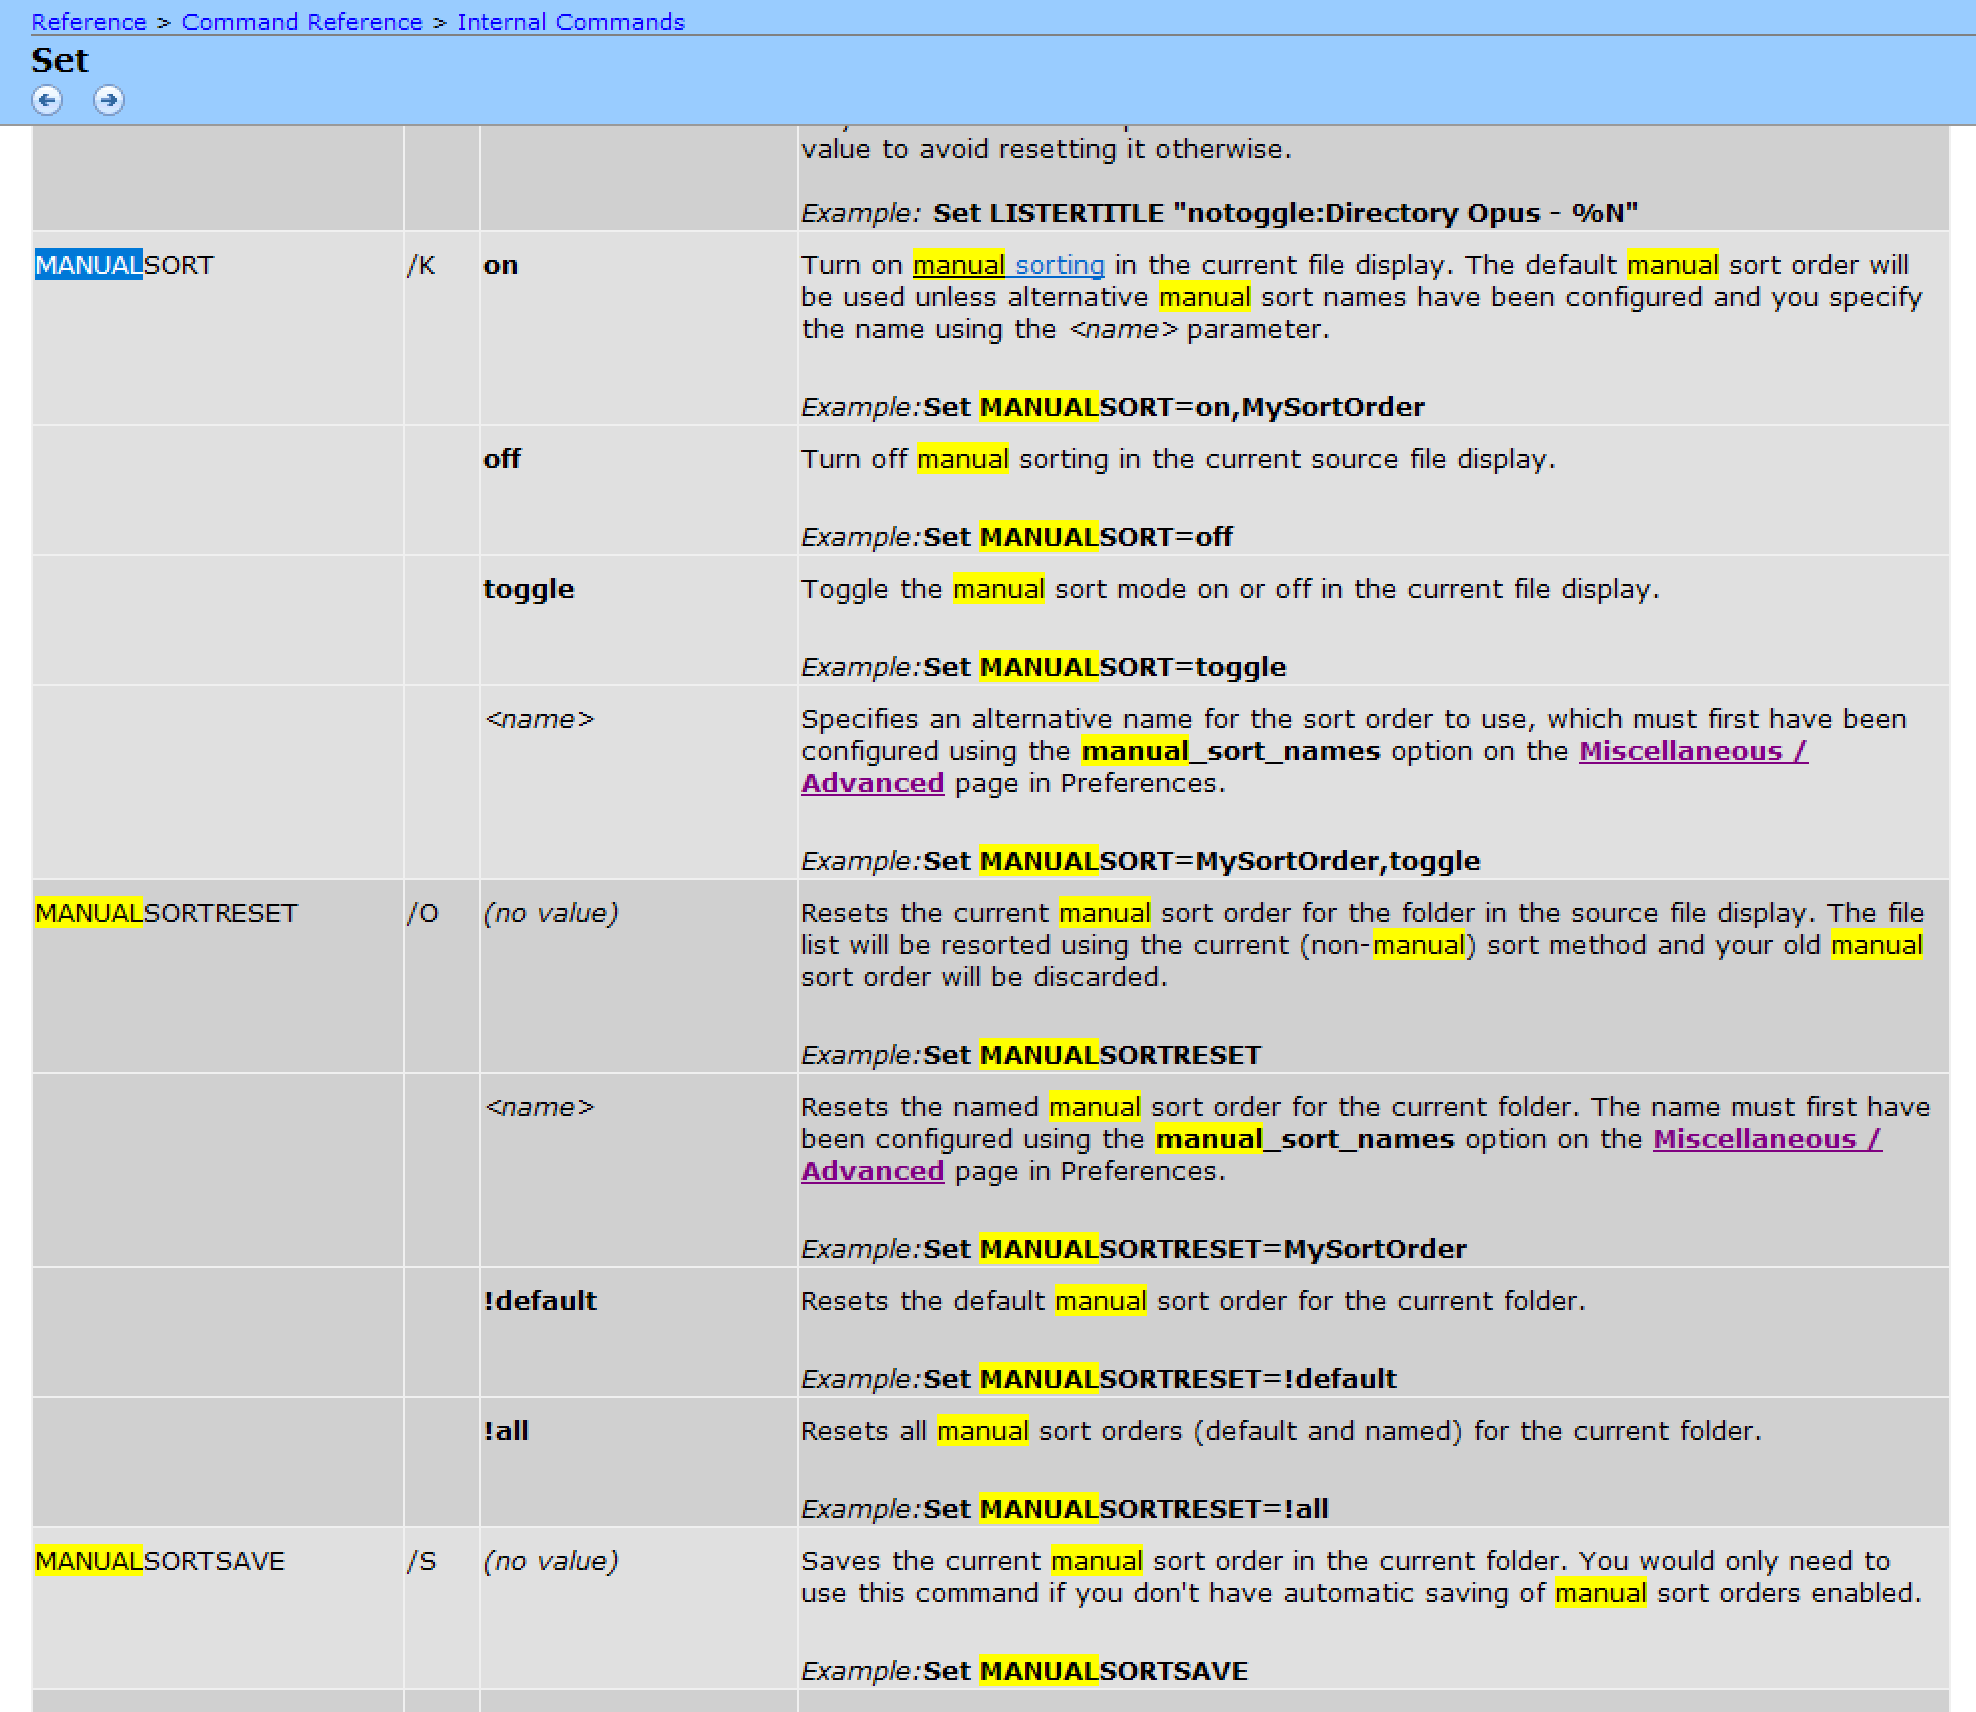1976x1712 pixels.
Task: Click example 'Set MANUALSORTRESET=!default'
Action: click(1160, 1379)
